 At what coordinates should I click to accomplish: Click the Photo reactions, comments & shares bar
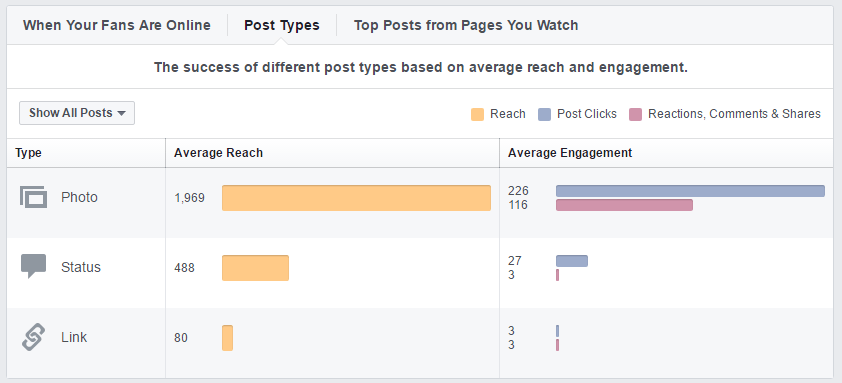[625, 205]
